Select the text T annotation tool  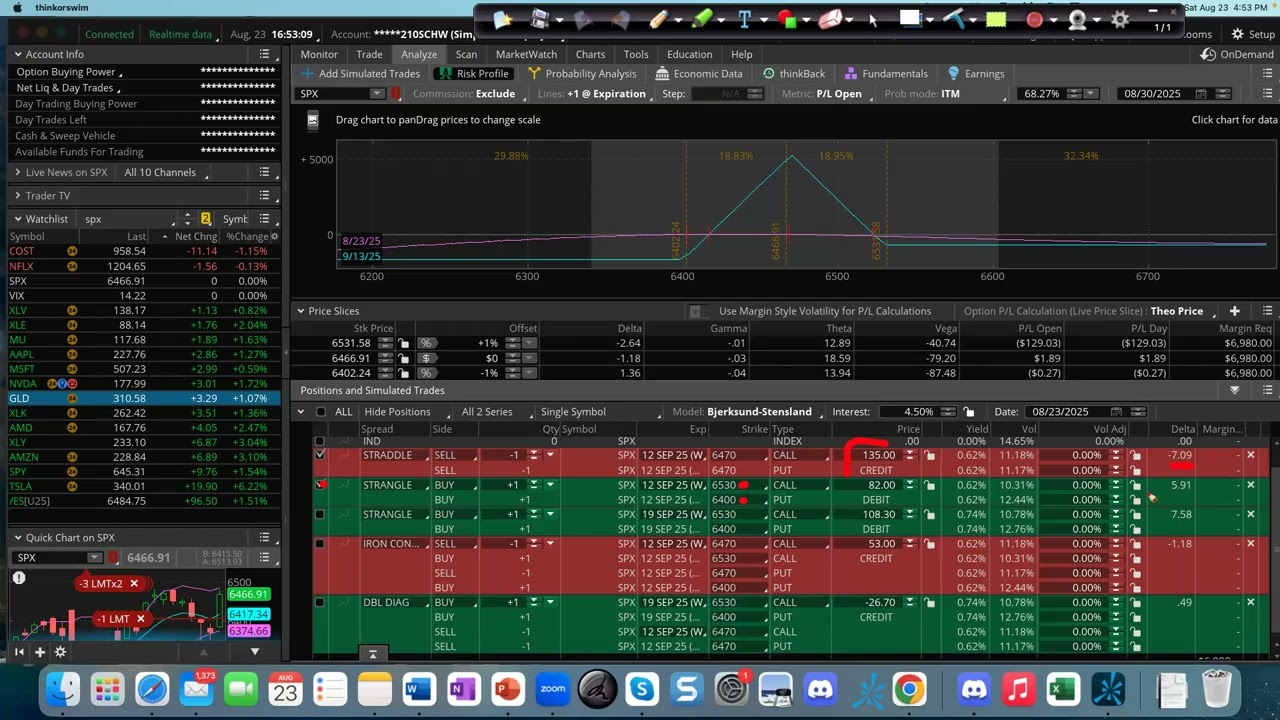pos(744,19)
